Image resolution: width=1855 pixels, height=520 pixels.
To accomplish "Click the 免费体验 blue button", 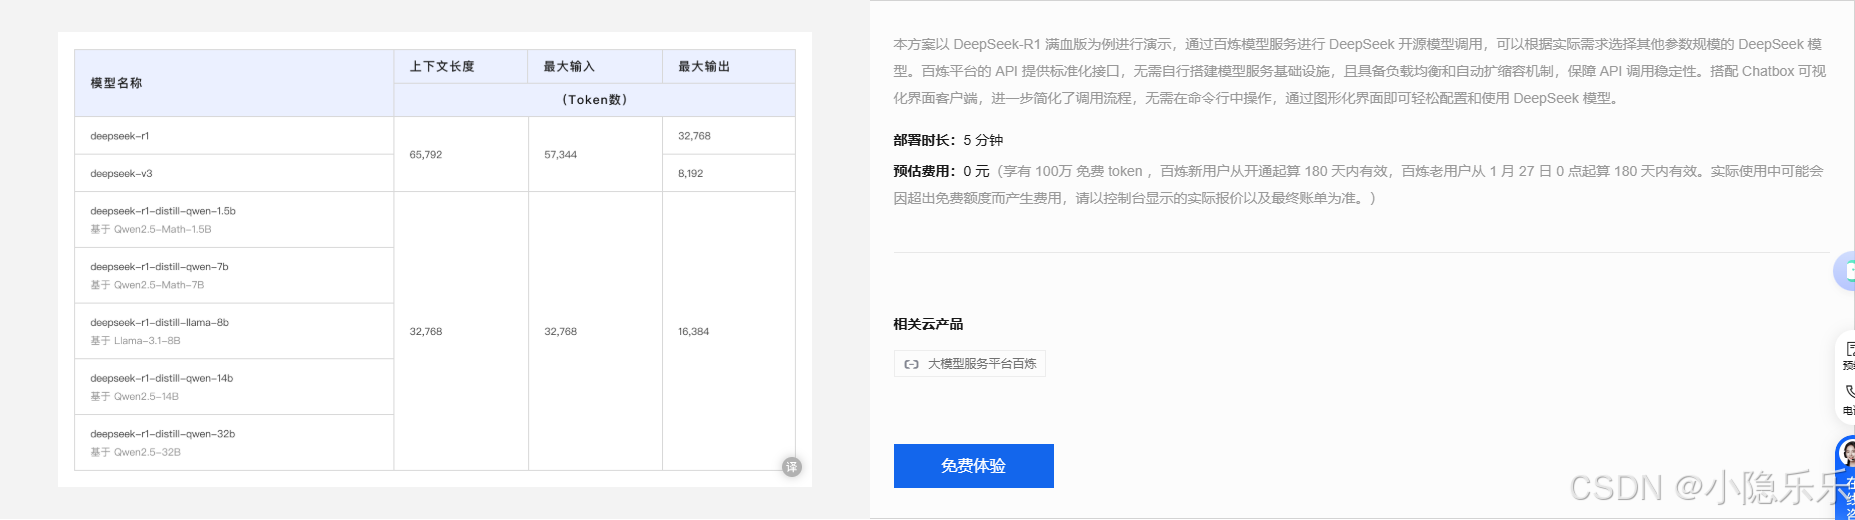I will 973,466.
